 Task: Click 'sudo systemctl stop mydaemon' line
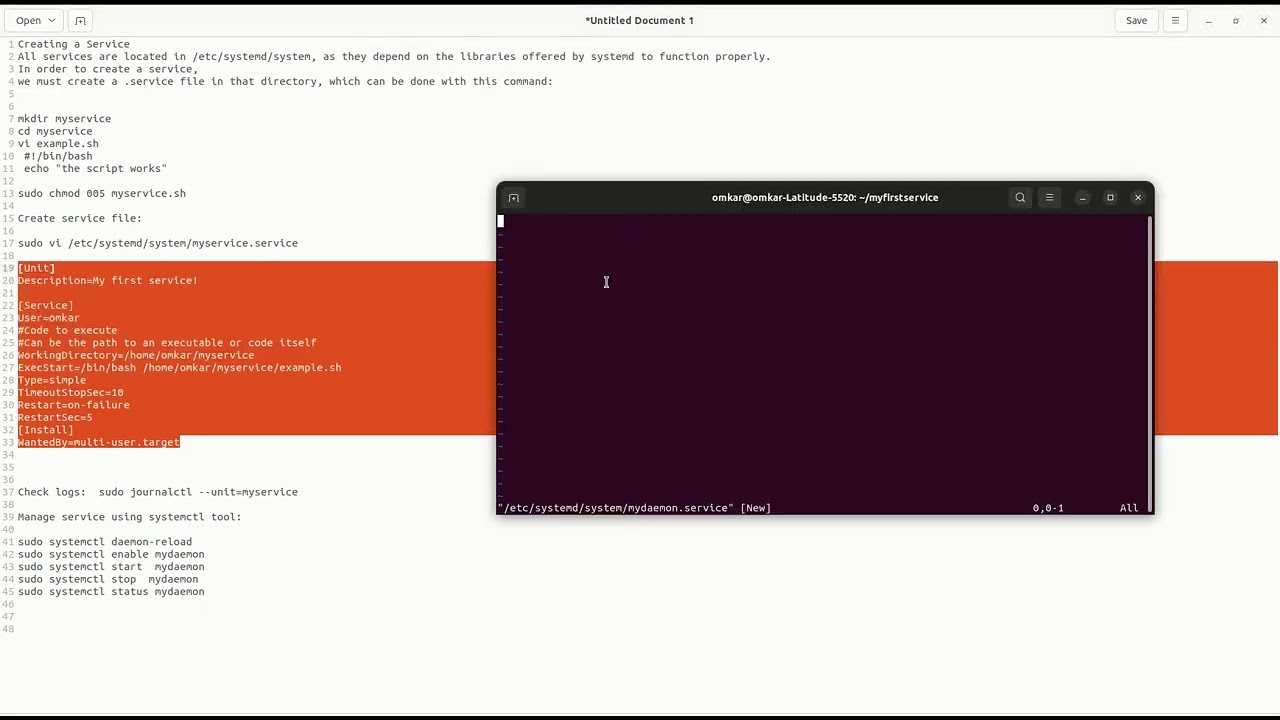coord(107,579)
